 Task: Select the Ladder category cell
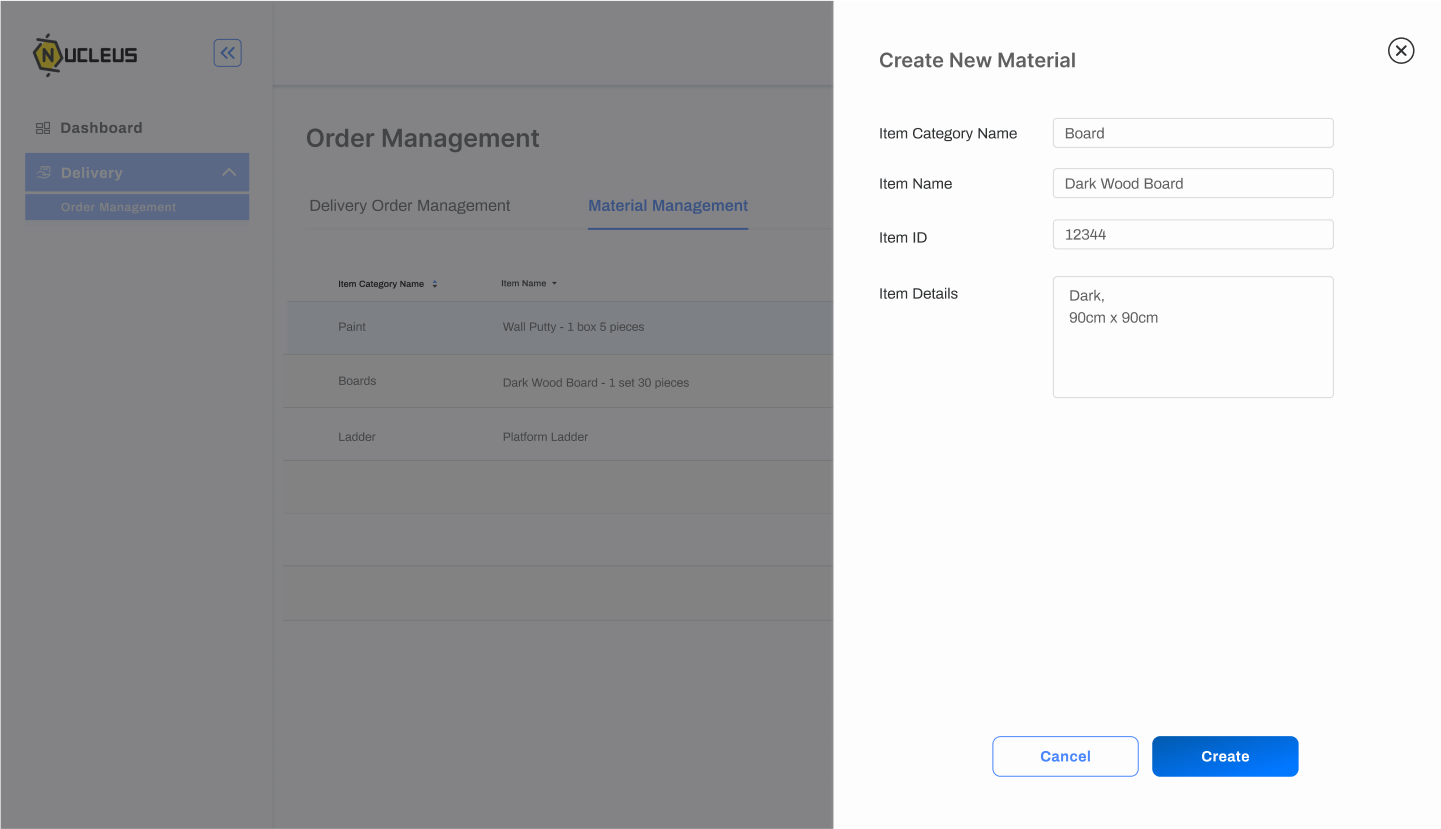[357, 437]
